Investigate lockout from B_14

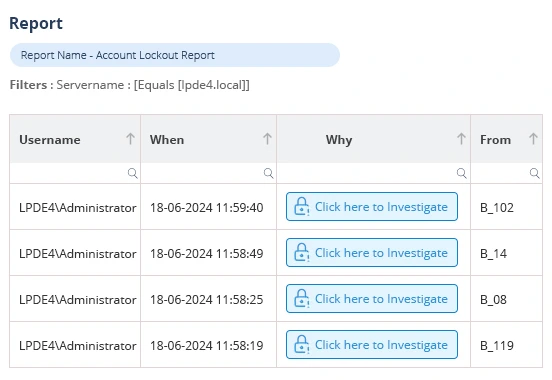coord(372,253)
